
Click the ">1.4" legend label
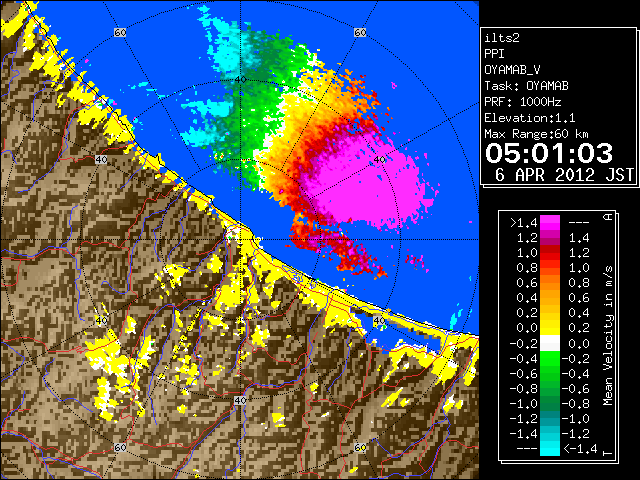click(x=523, y=223)
